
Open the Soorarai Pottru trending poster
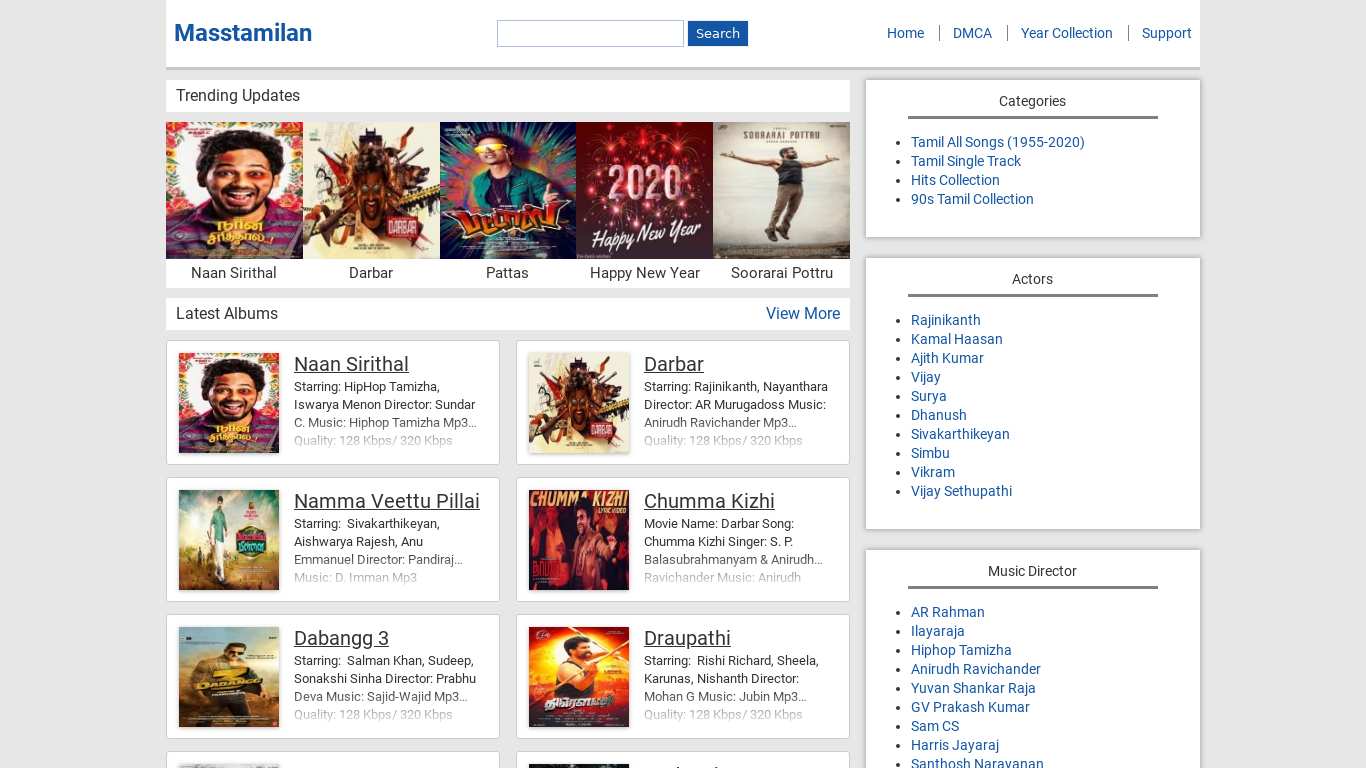click(782, 190)
